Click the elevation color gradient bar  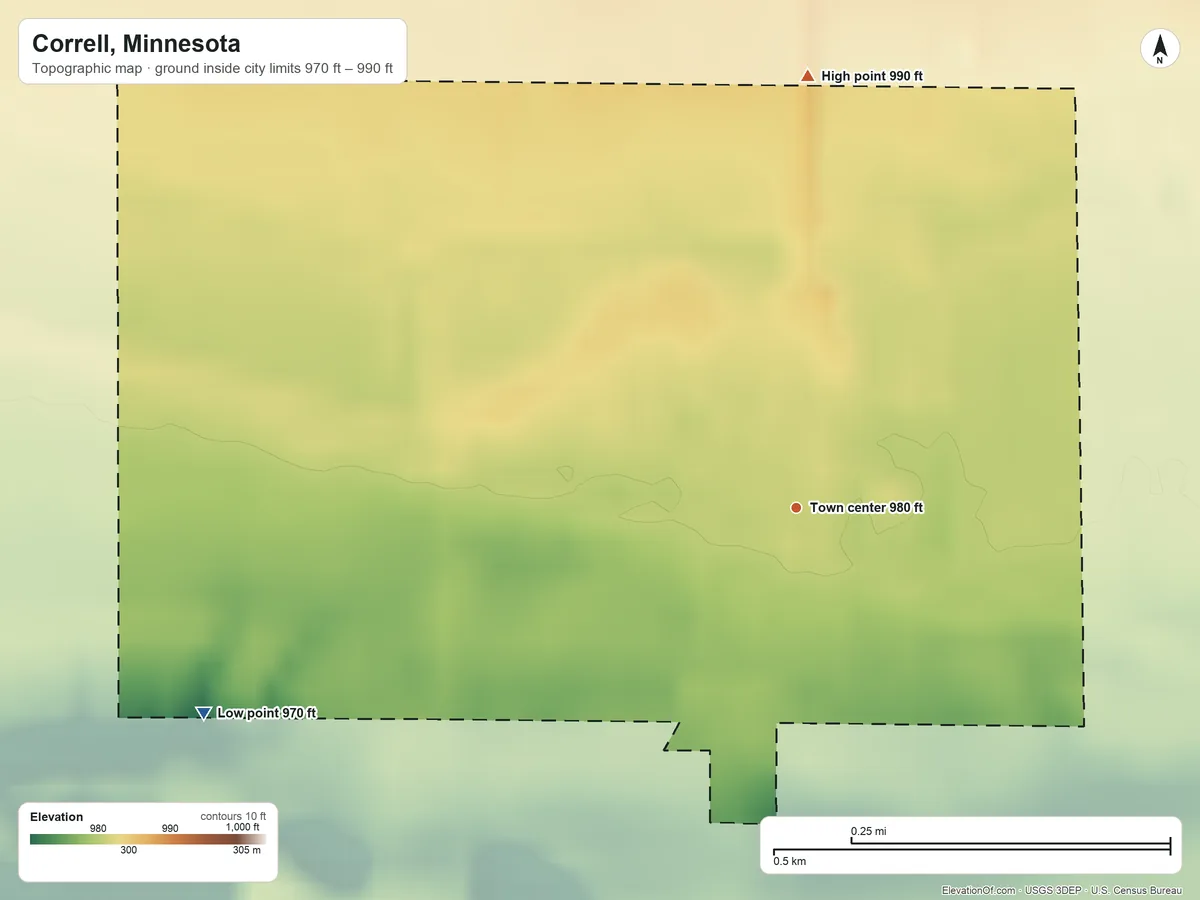[148, 839]
